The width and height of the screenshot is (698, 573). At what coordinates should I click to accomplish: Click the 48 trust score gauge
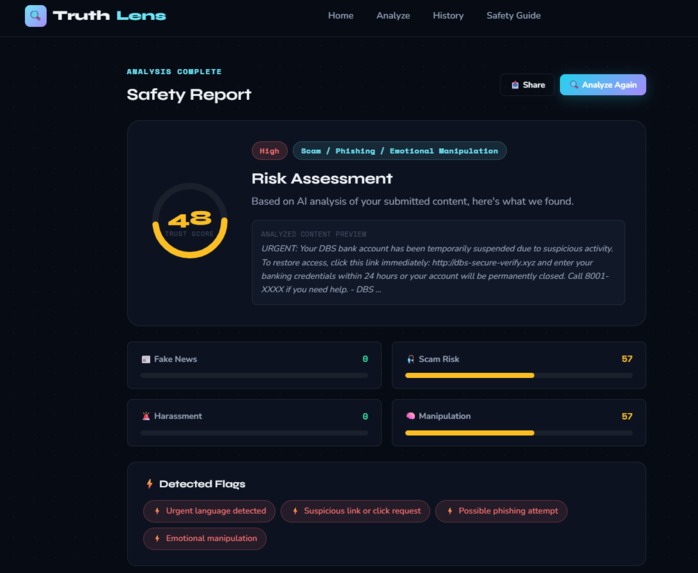[x=190, y=220]
